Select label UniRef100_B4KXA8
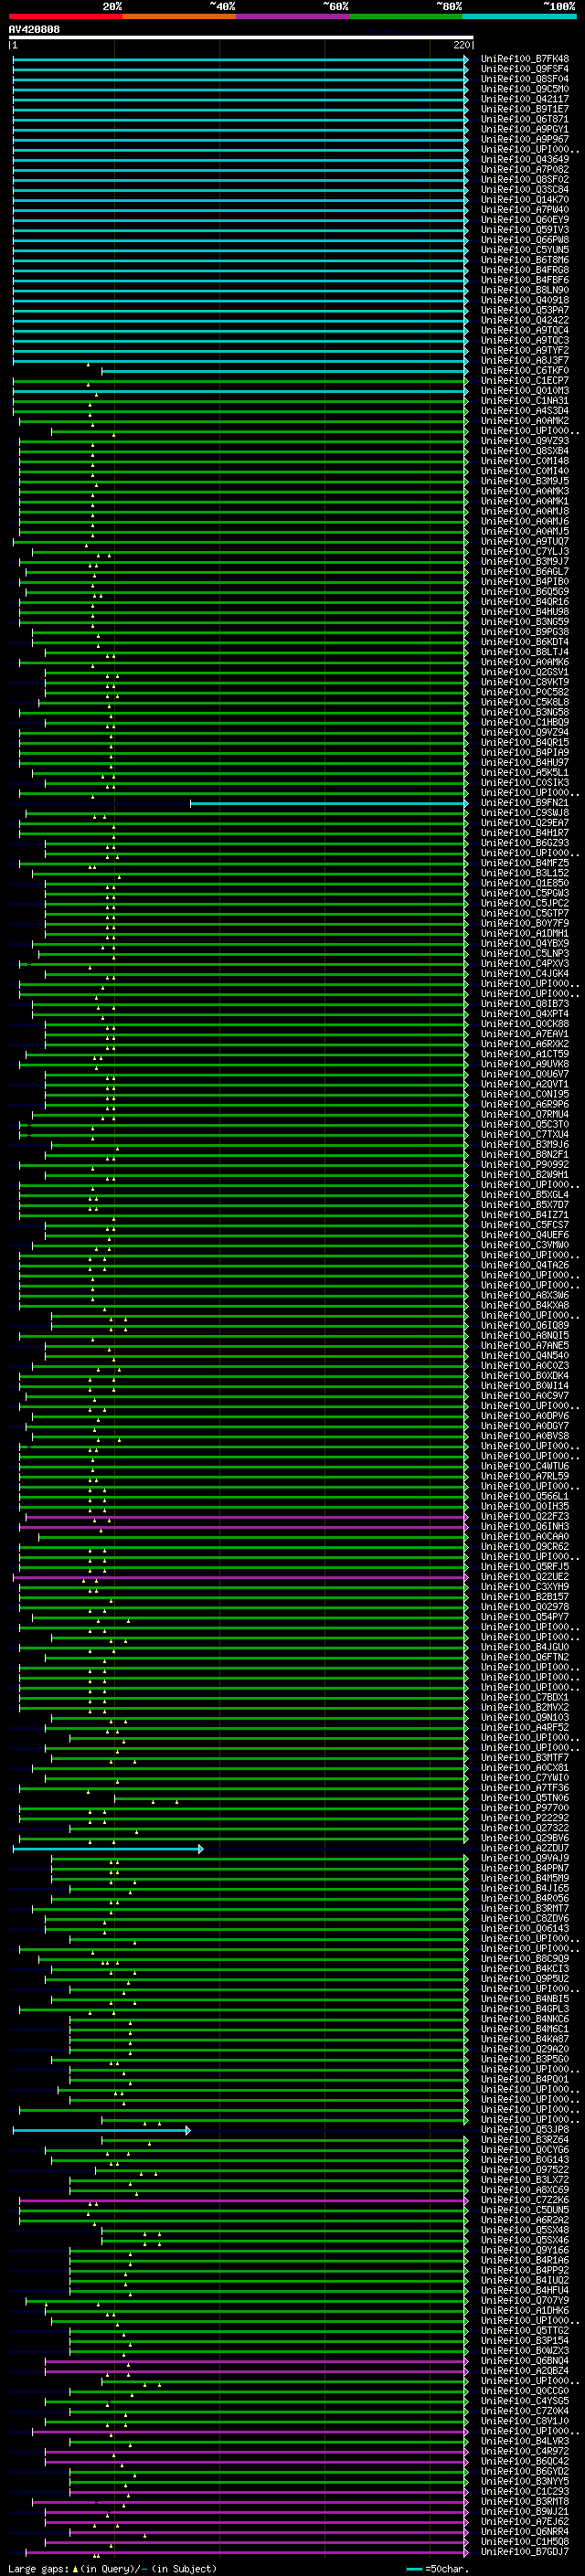Image resolution: width=585 pixels, height=2576 pixels. 524,1305
